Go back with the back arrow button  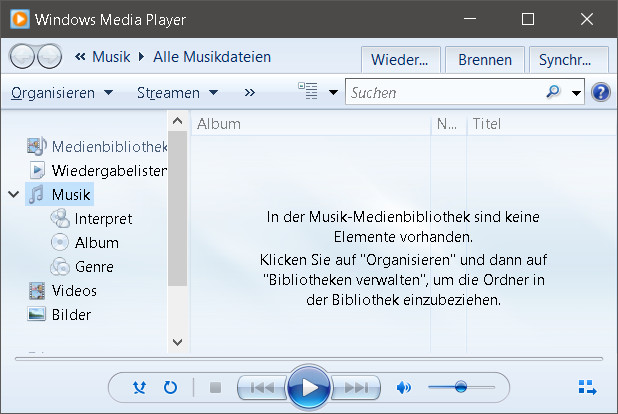click(22, 56)
